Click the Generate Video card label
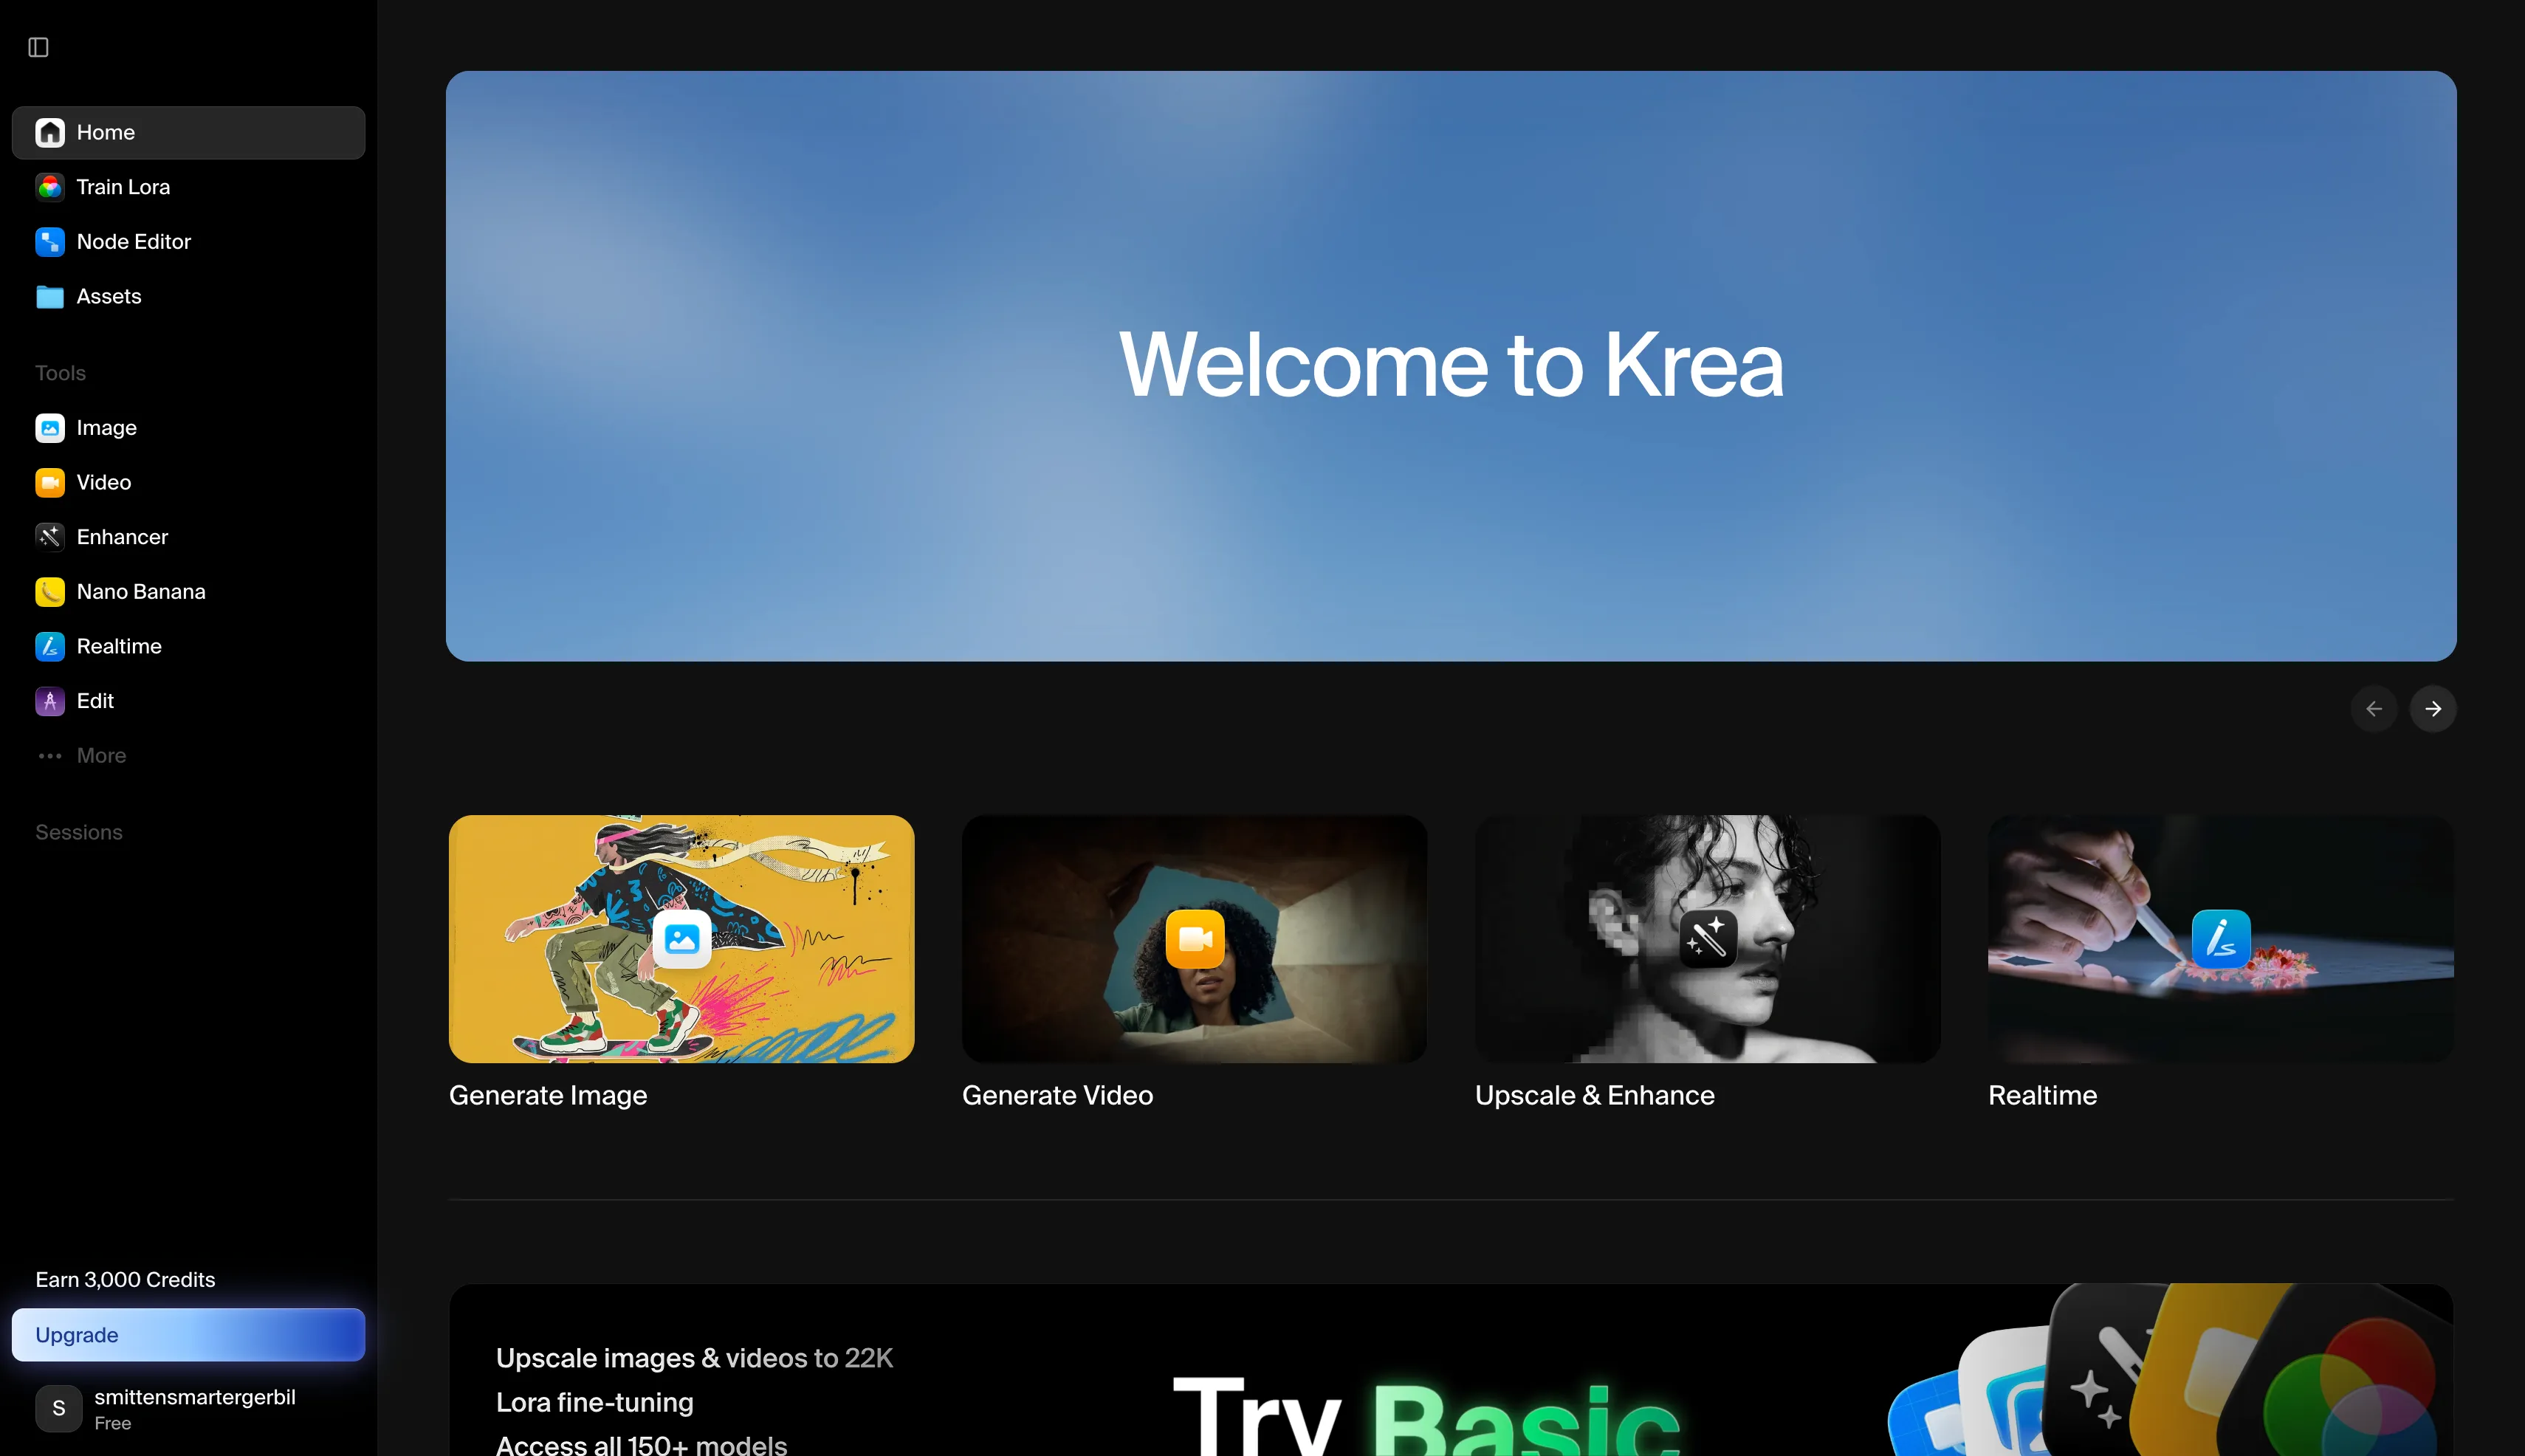Image resolution: width=2525 pixels, height=1456 pixels. (x=1057, y=1095)
